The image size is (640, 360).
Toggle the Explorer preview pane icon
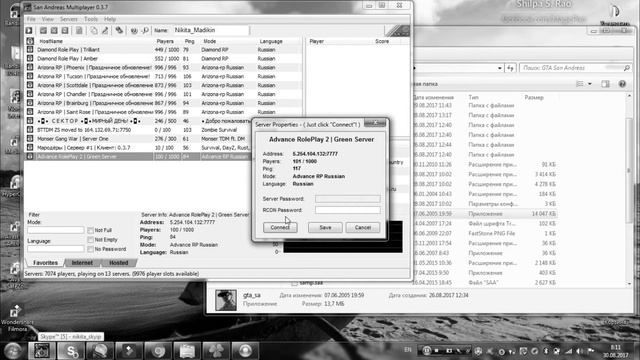[x=605, y=84]
